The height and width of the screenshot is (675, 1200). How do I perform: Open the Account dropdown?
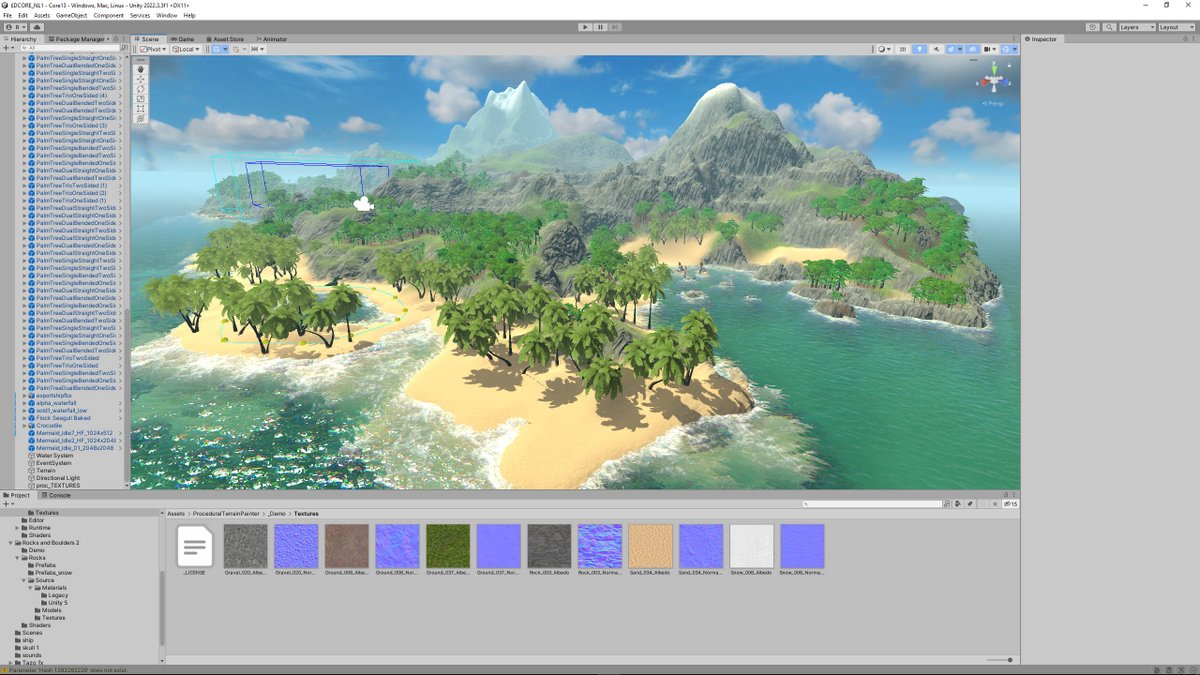(x=15, y=27)
